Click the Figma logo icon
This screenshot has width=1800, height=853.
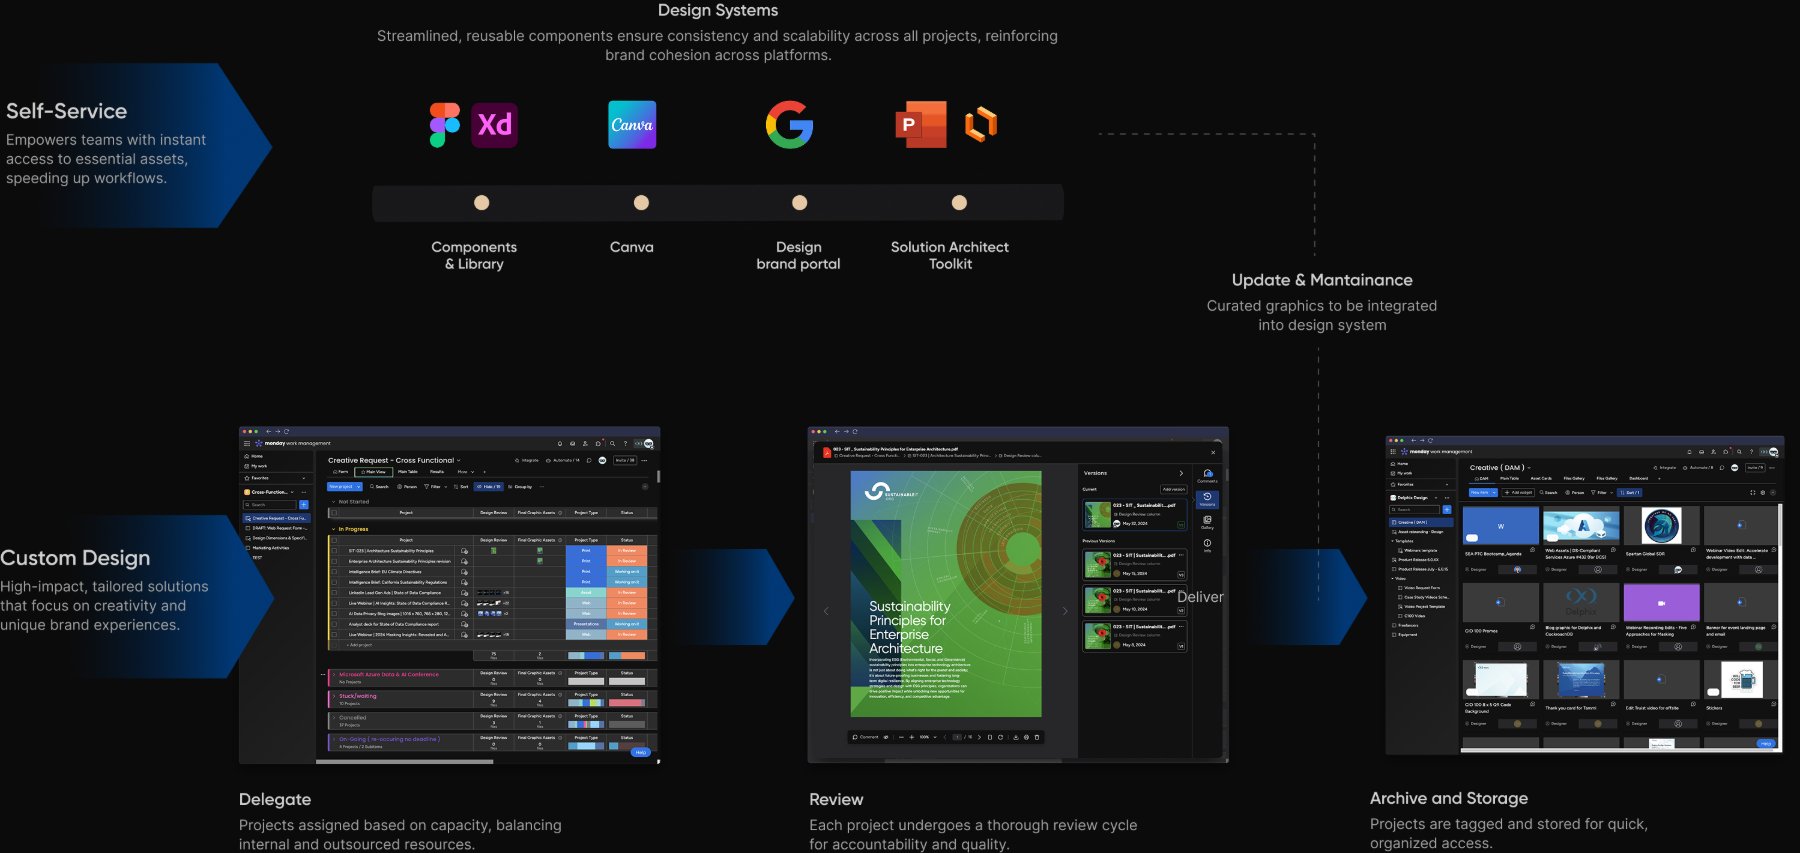coord(445,125)
